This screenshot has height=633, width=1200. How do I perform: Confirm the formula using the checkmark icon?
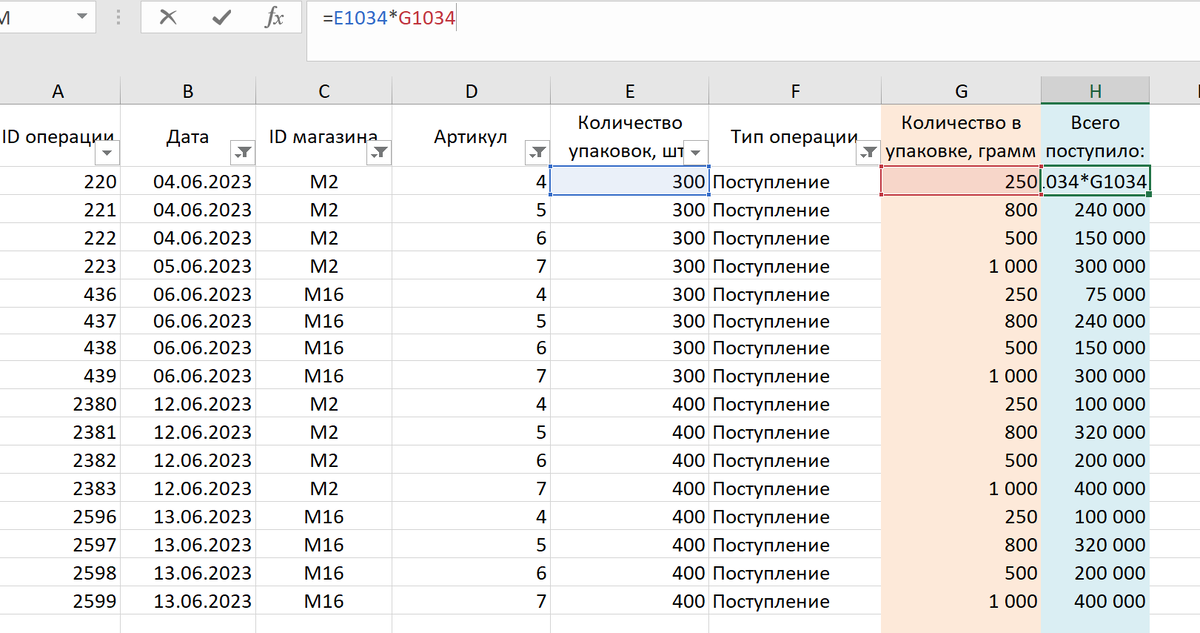tap(222, 17)
